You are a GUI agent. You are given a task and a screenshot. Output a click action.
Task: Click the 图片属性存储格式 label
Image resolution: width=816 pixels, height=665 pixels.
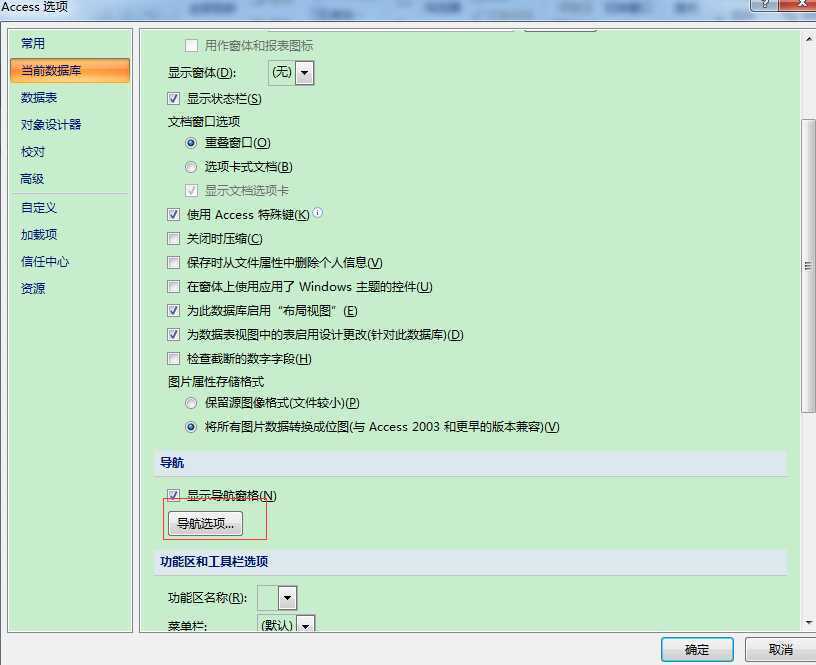(x=215, y=381)
